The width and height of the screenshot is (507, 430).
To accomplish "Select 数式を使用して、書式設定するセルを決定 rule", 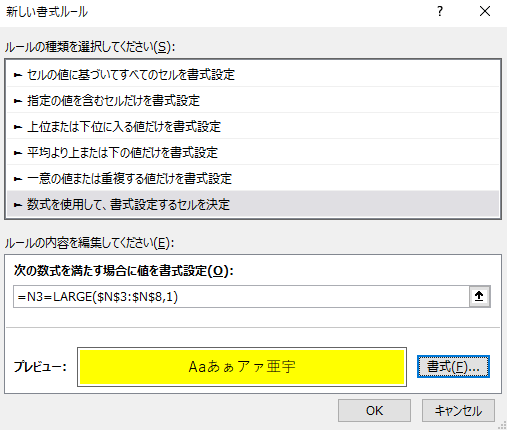I will (253, 204).
